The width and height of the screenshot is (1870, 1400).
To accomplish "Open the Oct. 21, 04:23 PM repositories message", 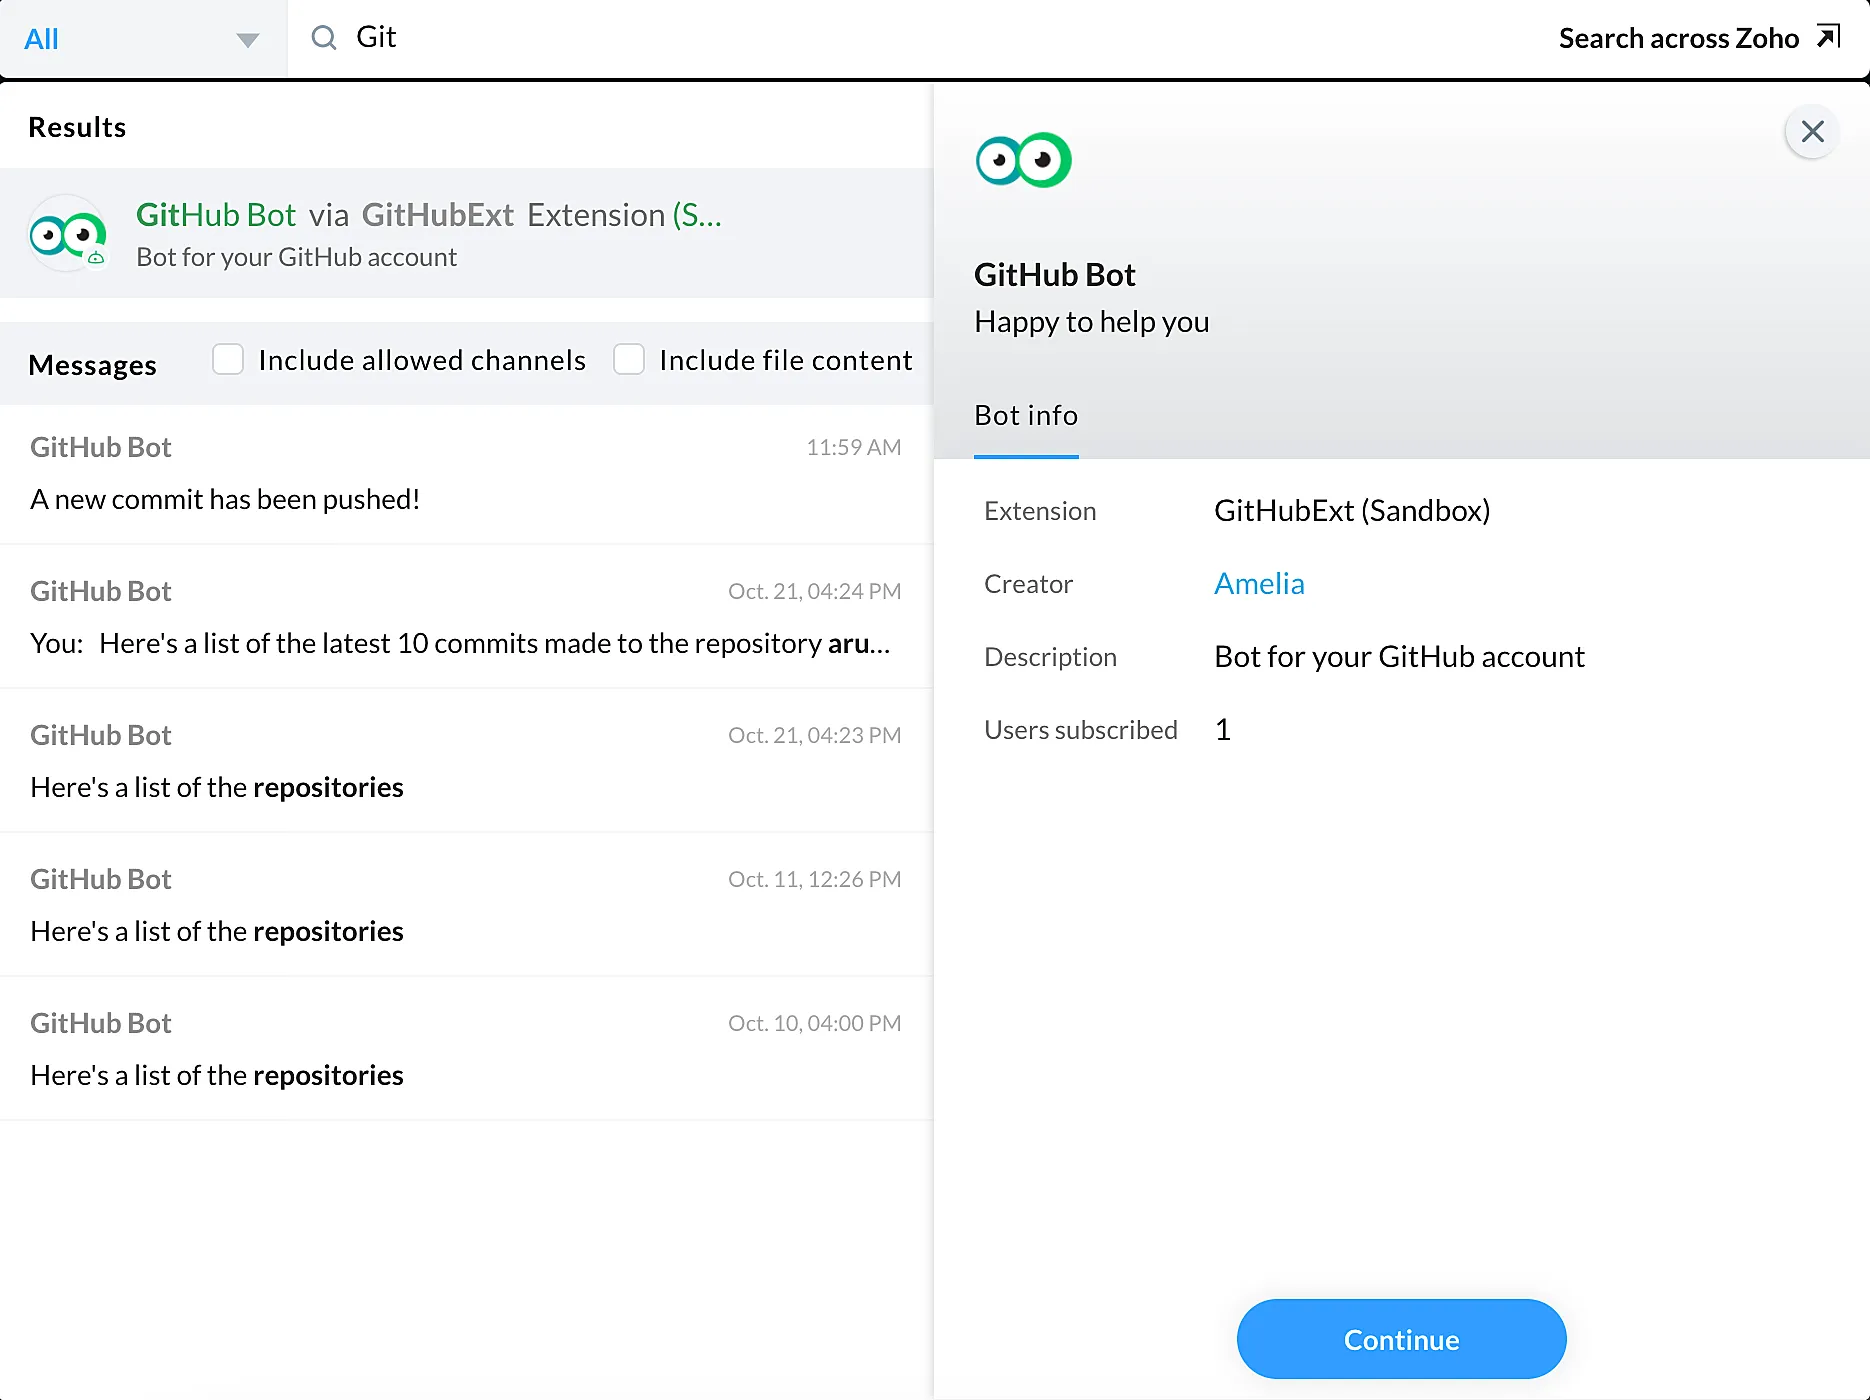I will coord(466,762).
